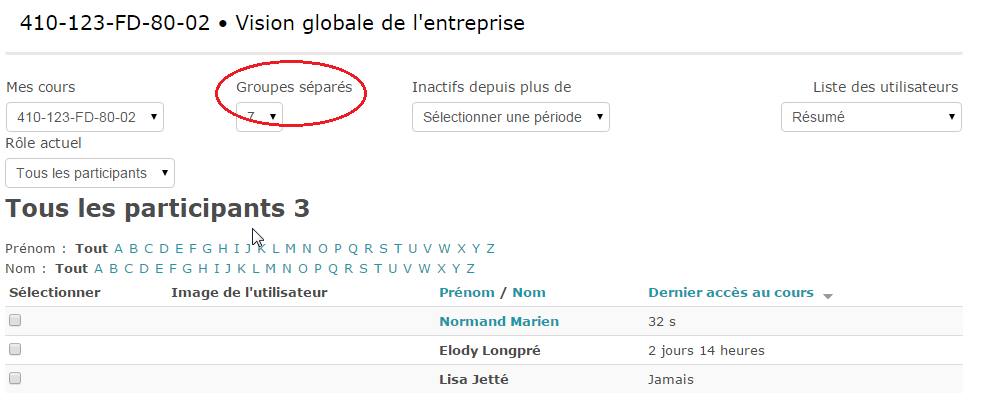Open the Inactifs depuis plus de period selector
Screen dimensions: 990x407
(510, 117)
